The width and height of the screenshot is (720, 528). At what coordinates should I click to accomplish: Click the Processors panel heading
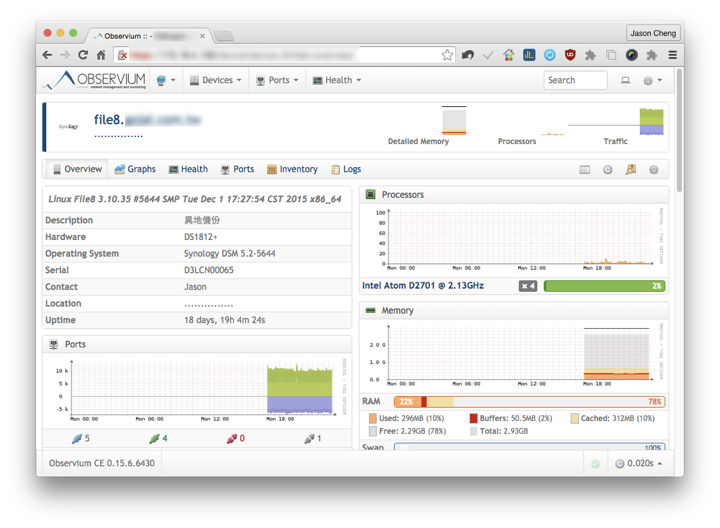[403, 195]
